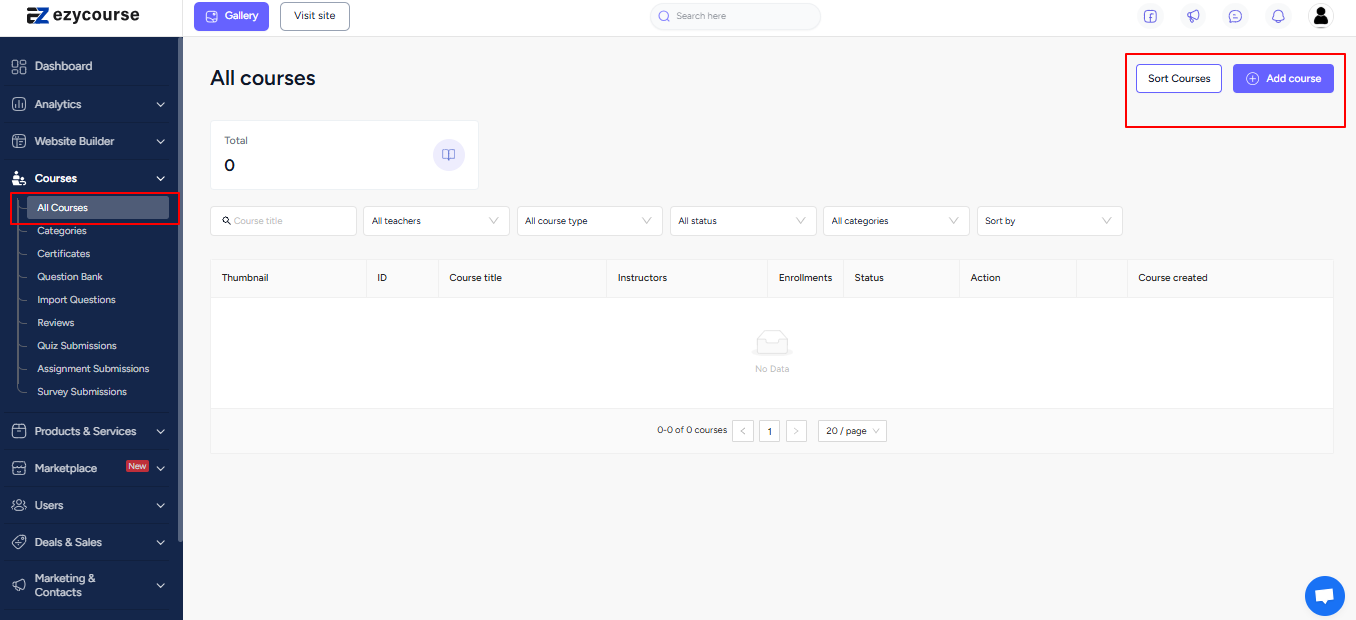The width and height of the screenshot is (1356, 620).
Task: Open the All teachers dropdown
Action: (x=436, y=221)
